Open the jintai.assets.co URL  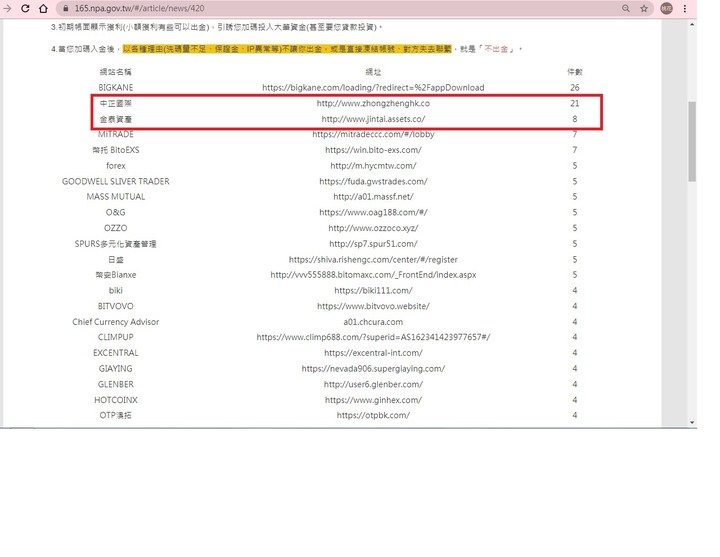[x=373, y=119]
